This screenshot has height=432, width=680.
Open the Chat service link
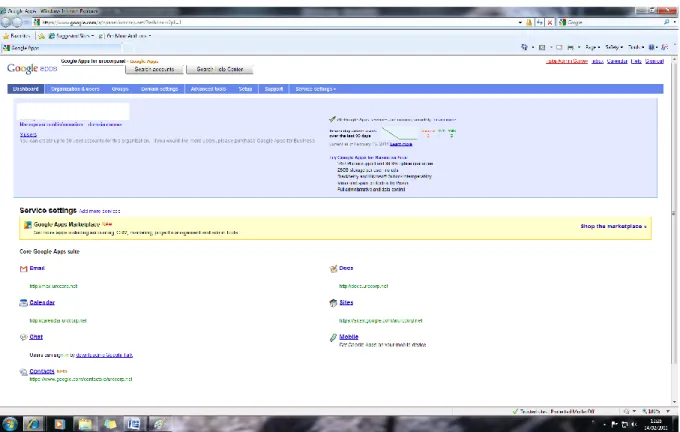[x=36, y=337]
